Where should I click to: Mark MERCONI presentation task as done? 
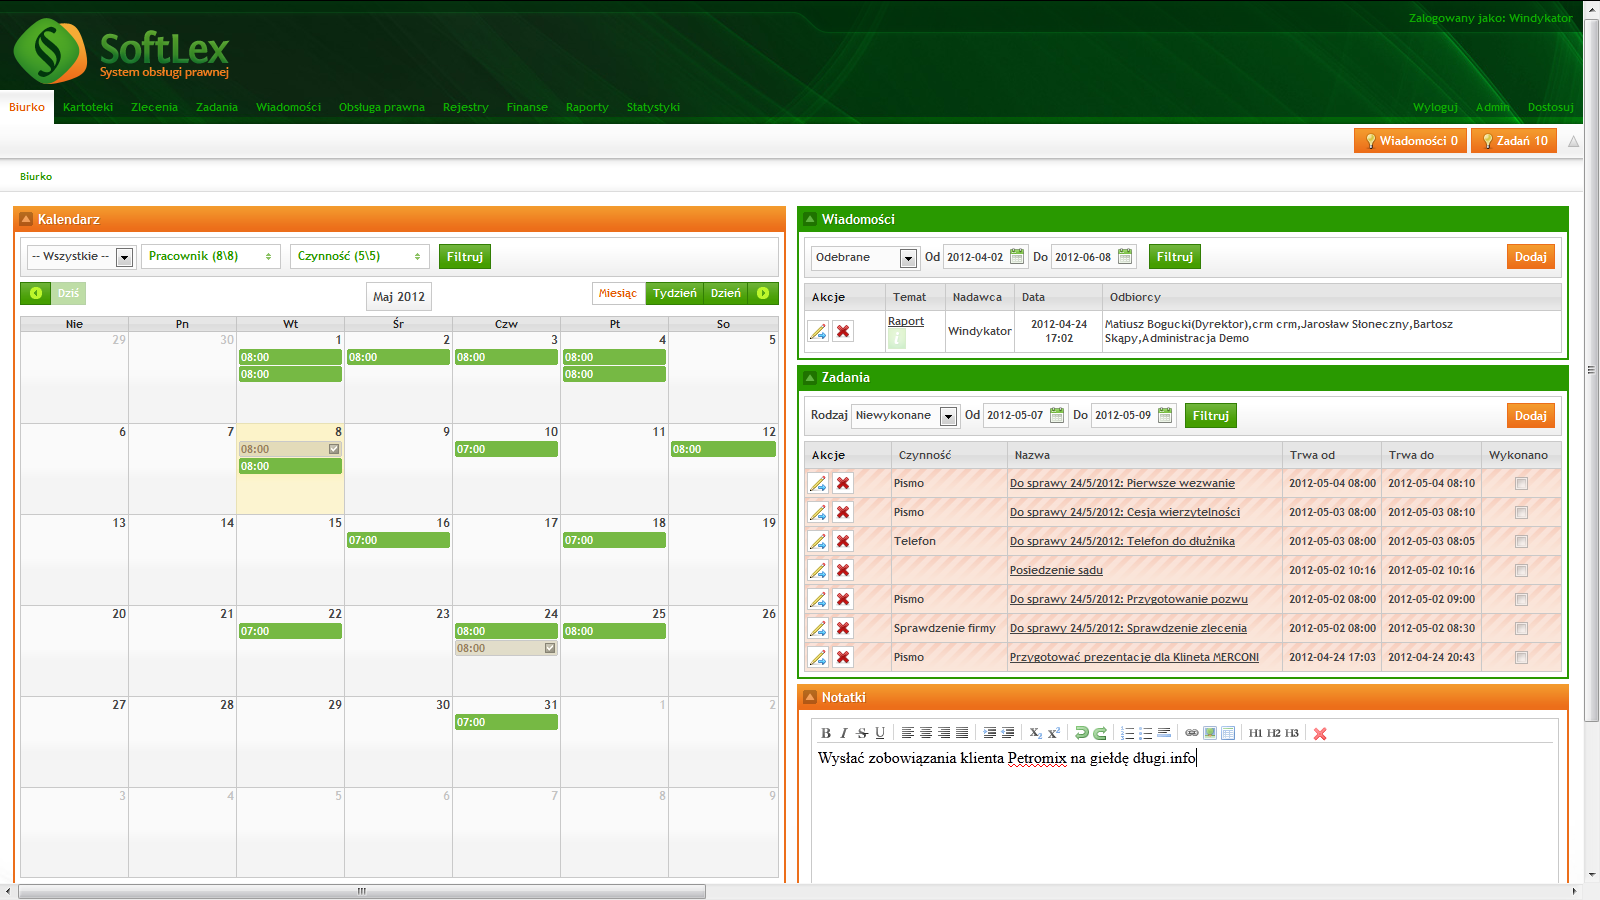pyautogui.click(x=1521, y=657)
